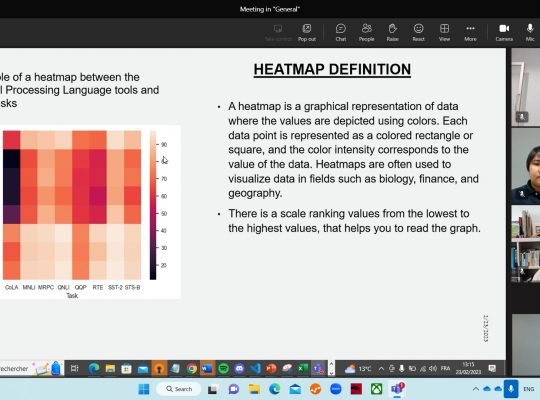Expand hidden tray icons beside 13°C weather
The width and height of the screenshot is (540, 400).
pyautogui.click(x=381, y=369)
